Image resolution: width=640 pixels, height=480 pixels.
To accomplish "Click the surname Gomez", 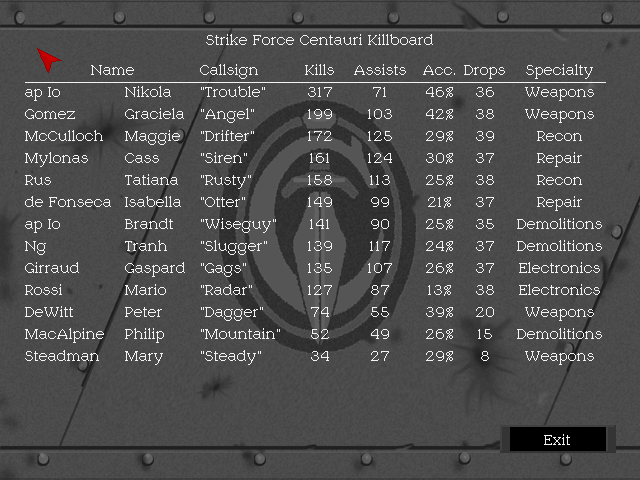I will point(50,114).
